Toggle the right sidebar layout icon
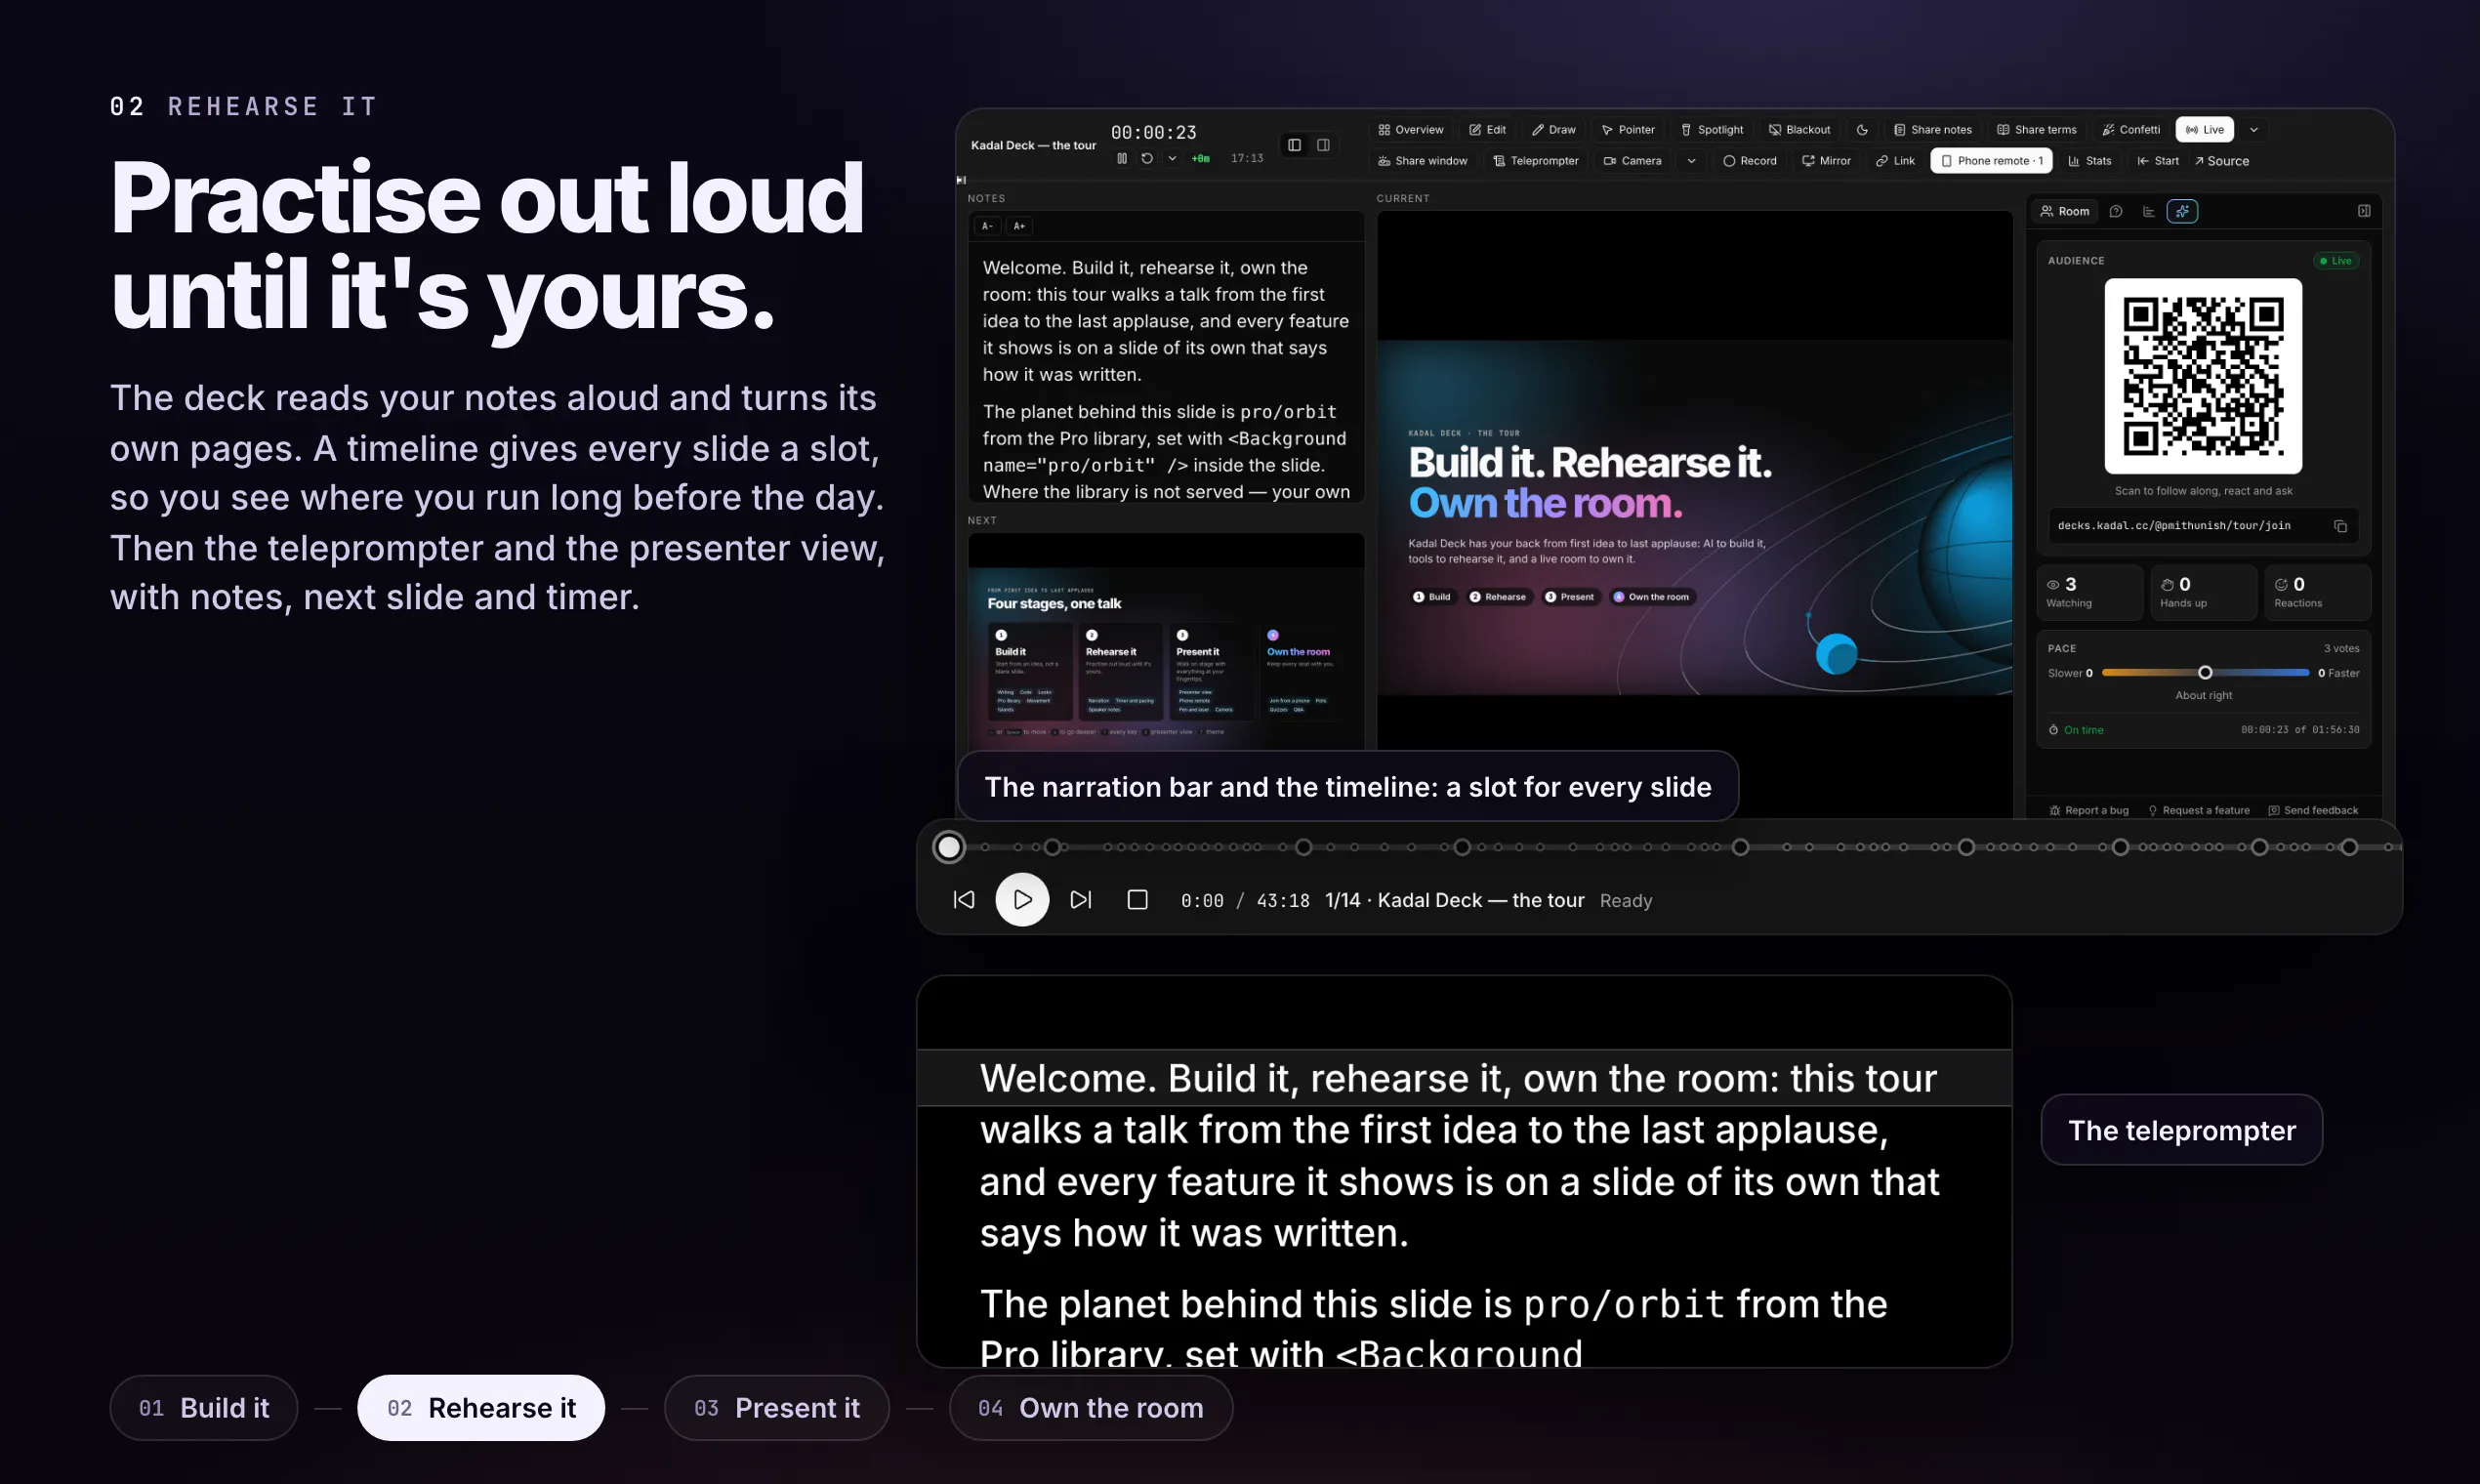Image resolution: width=2480 pixels, height=1484 pixels. point(1323,145)
